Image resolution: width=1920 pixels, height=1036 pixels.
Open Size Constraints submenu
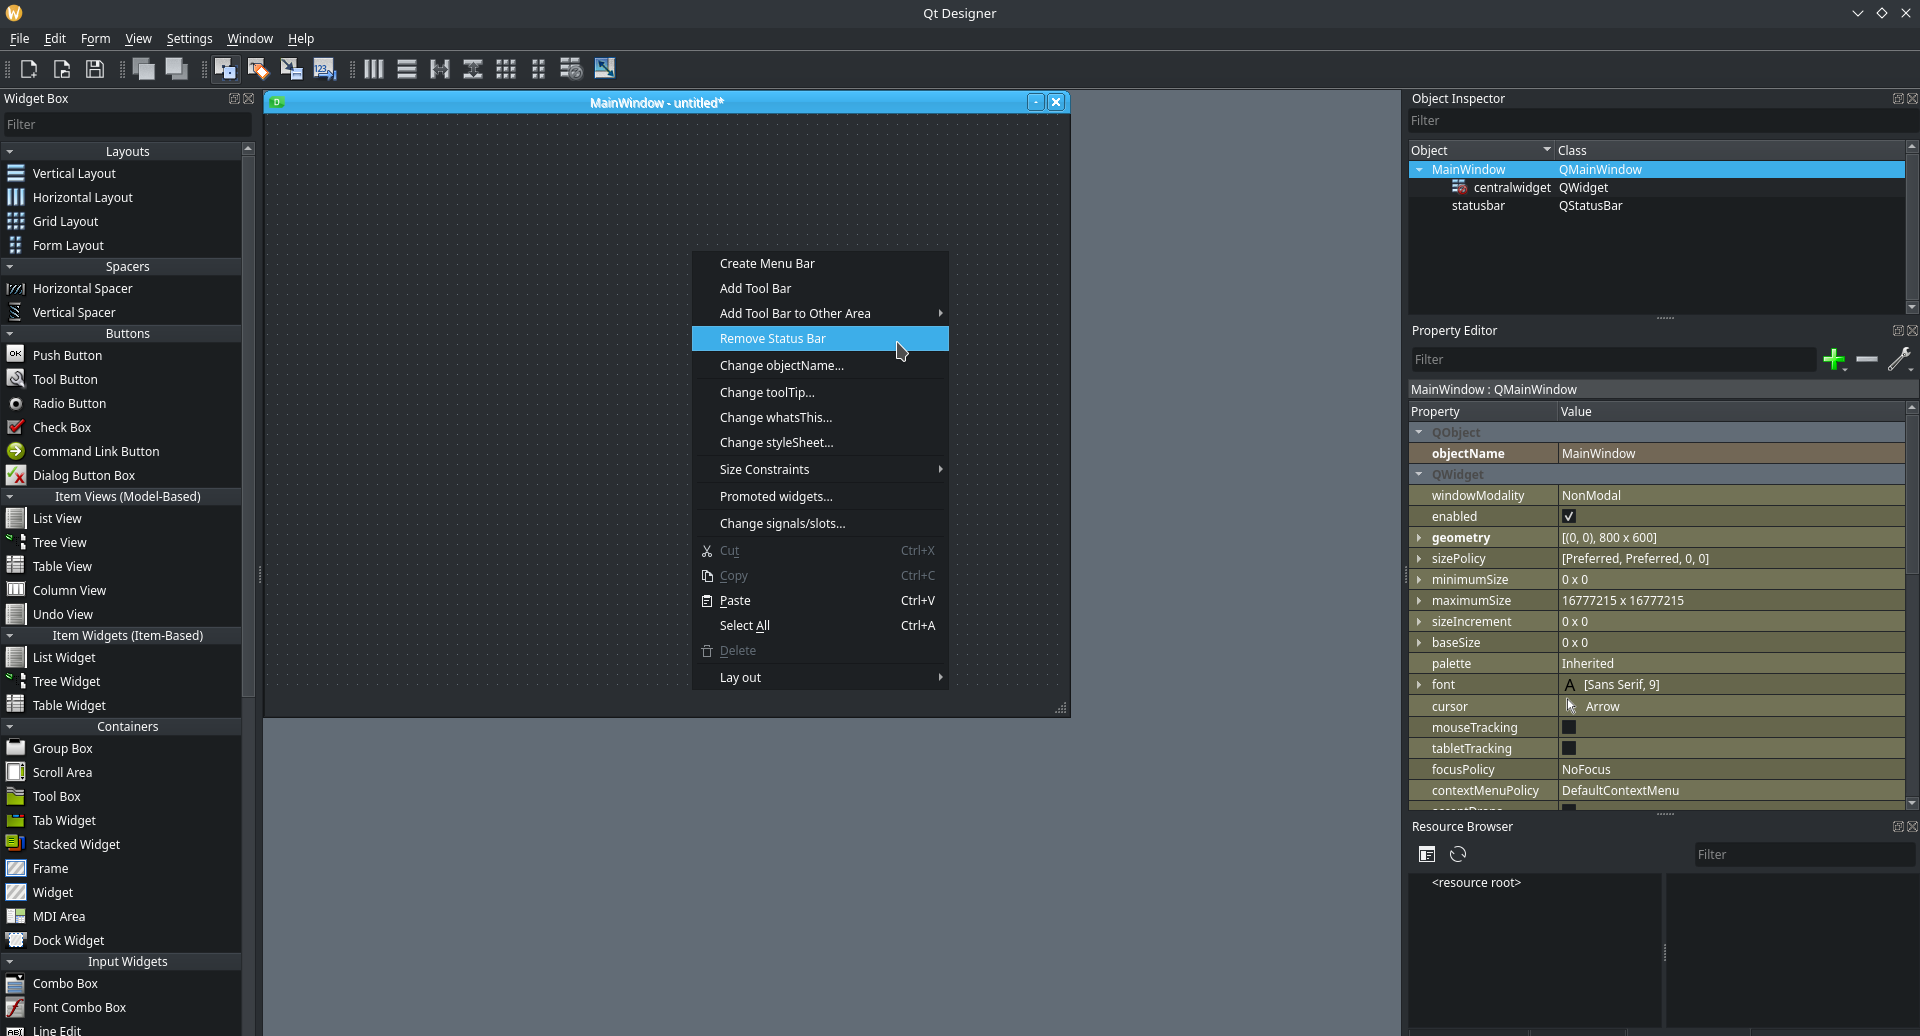(820, 470)
